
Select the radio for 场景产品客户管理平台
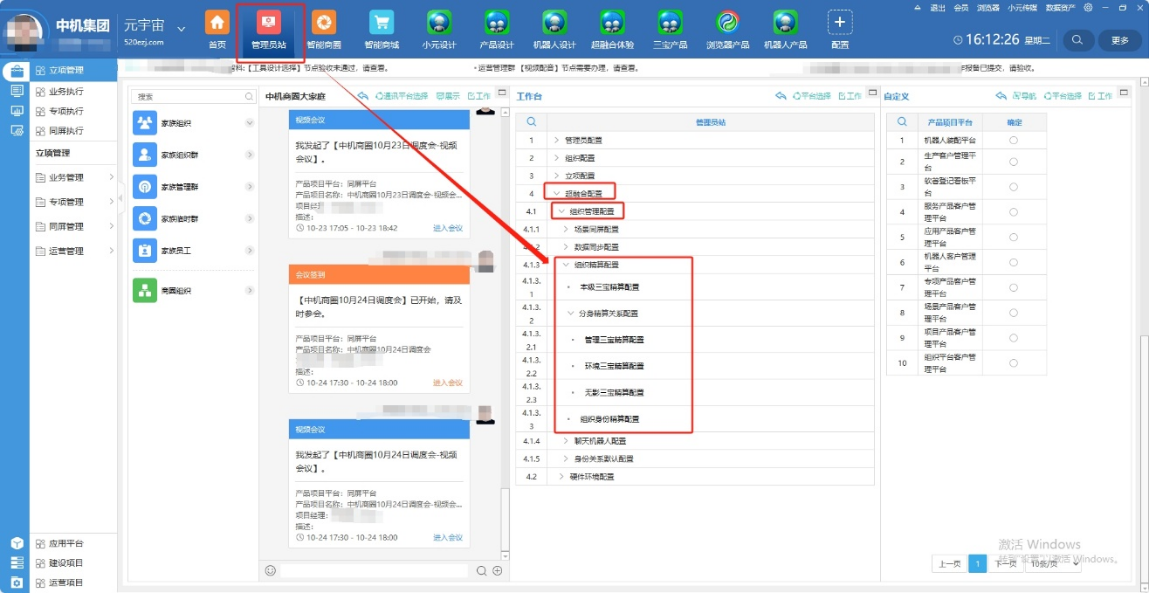[x=1014, y=312]
